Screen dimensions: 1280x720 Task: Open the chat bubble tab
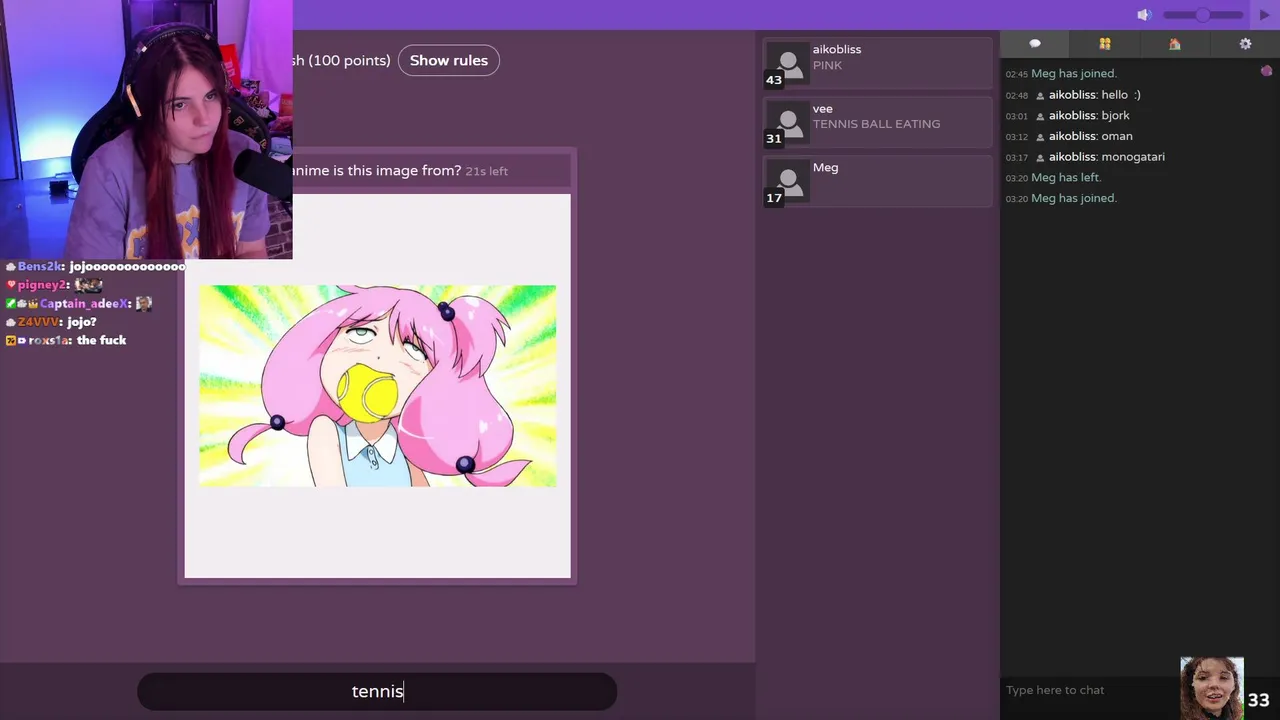click(x=1035, y=44)
